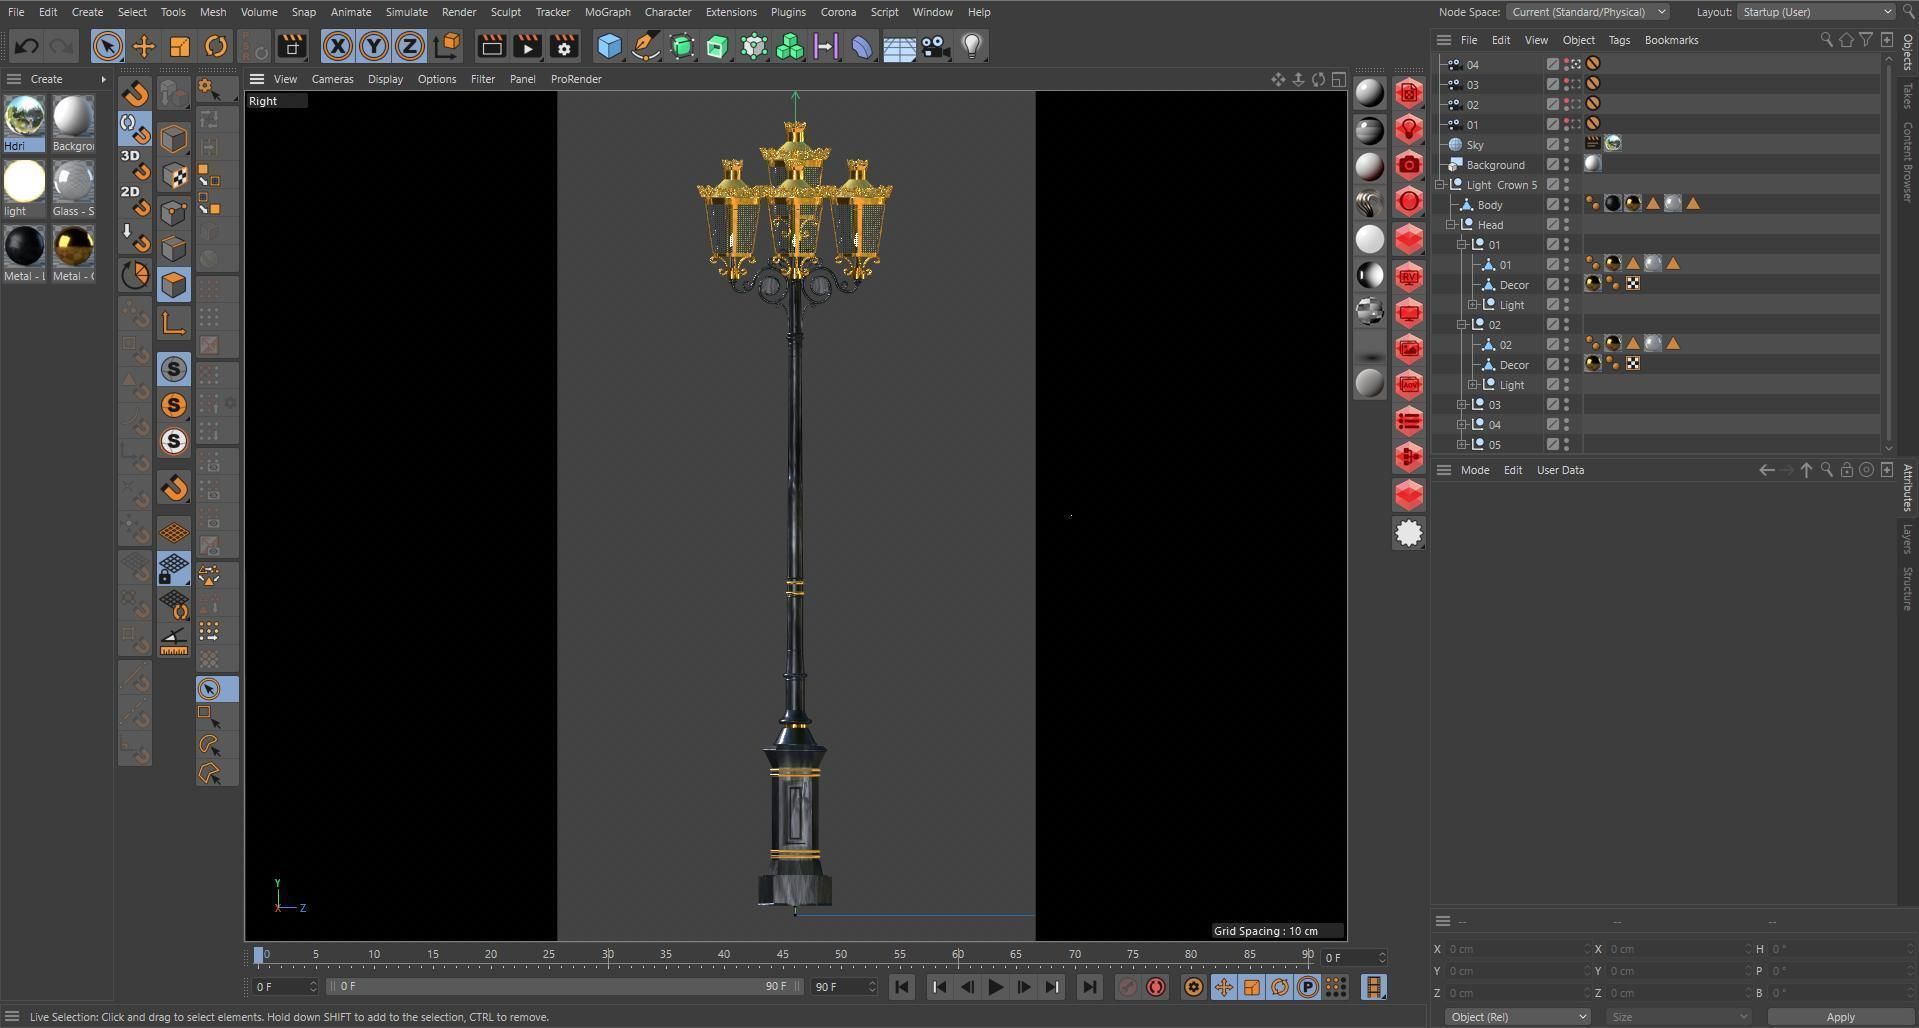
Task: Select the light material swatch
Action: coord(24,188)
